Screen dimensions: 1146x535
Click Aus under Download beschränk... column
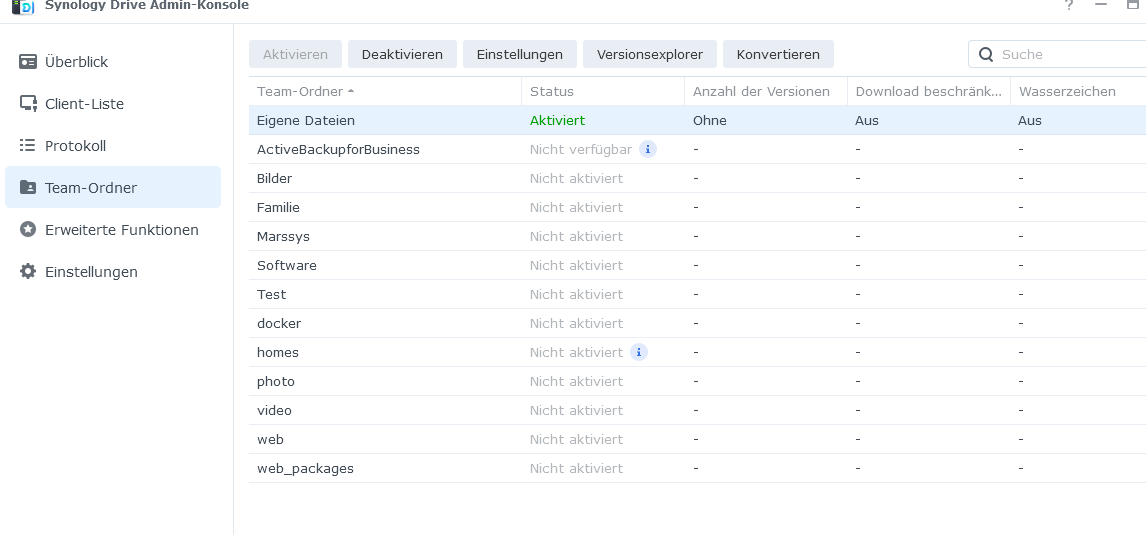[867, 121]
